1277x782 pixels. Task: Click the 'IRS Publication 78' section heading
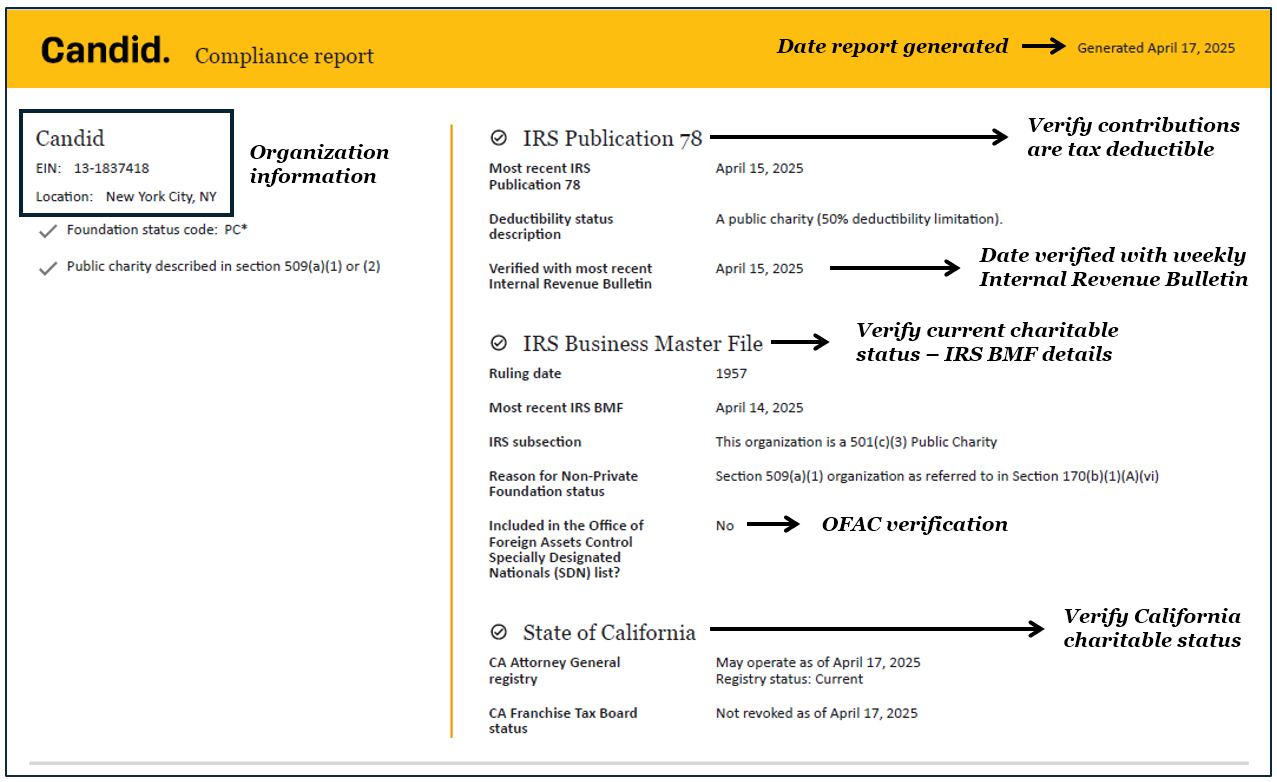coord(612,138)
